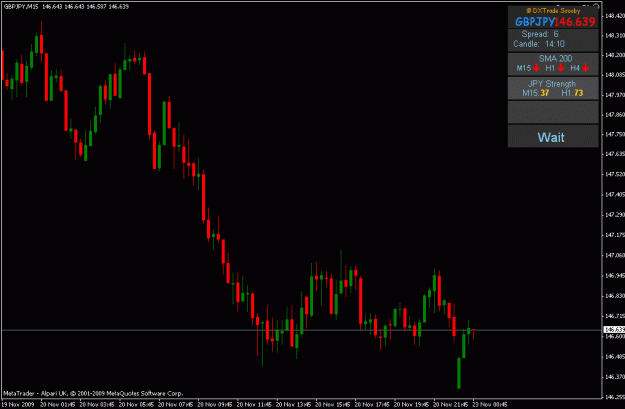625x409 pixels.
Task: Click the 147.520 price axis label
Action: [614, 174]
